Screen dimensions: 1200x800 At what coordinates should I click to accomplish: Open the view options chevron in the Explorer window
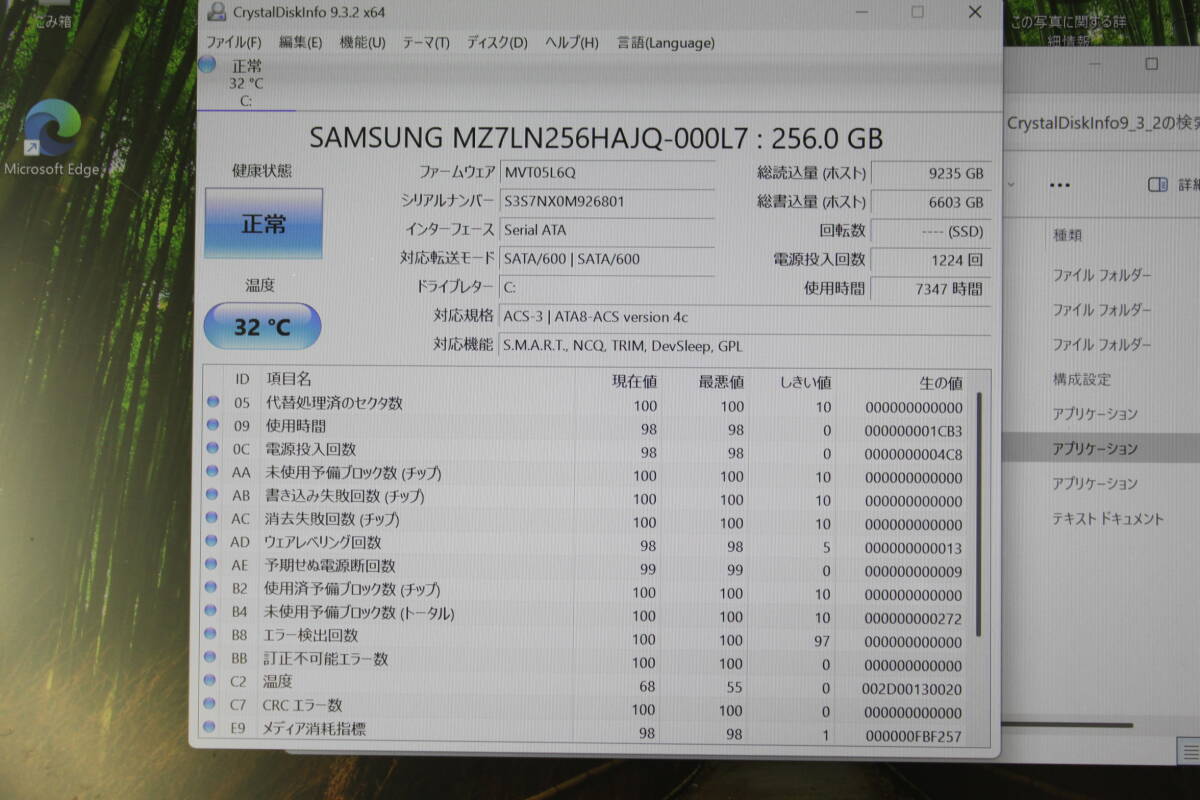coord(1013,185)
